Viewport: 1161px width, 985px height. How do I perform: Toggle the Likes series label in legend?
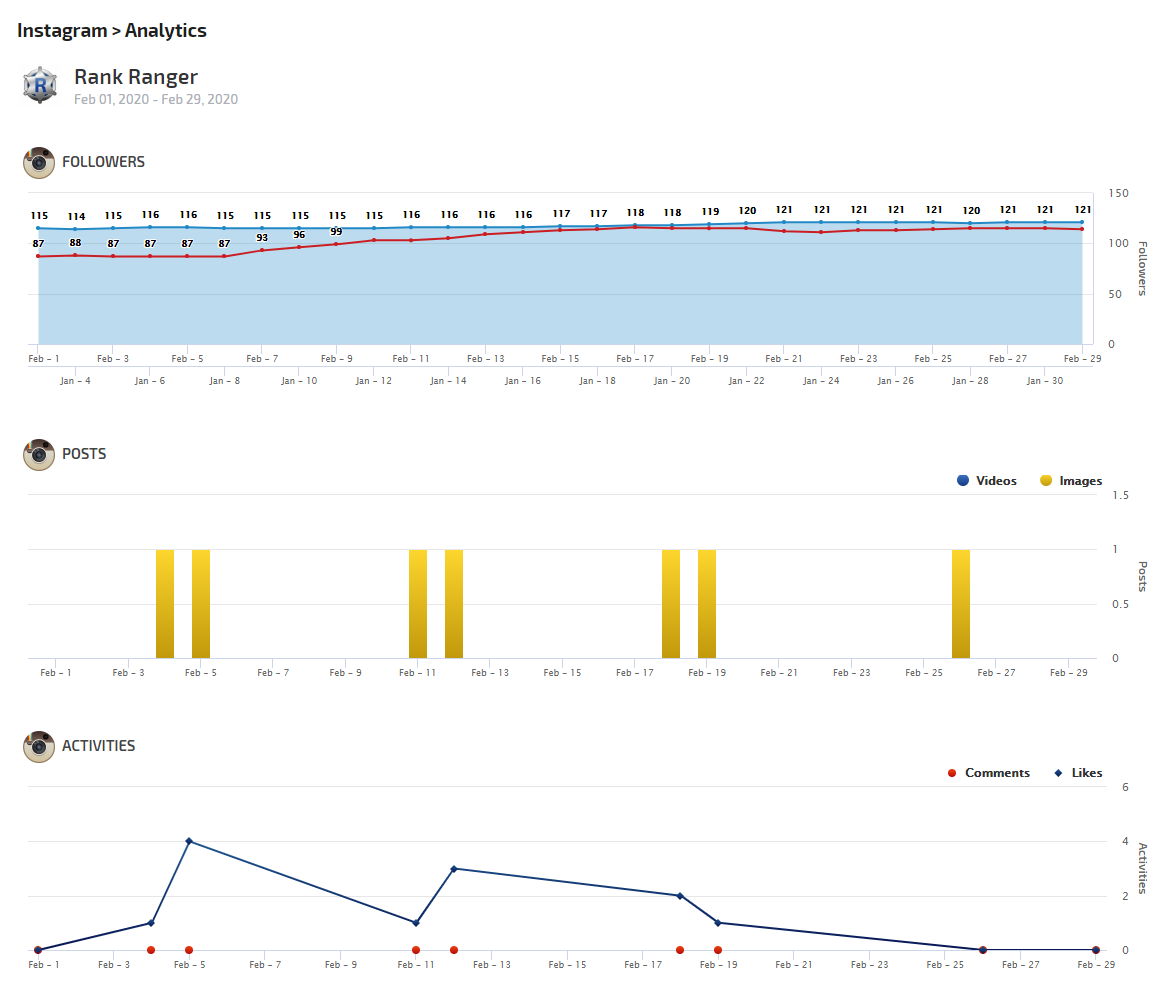[1087, 773]
